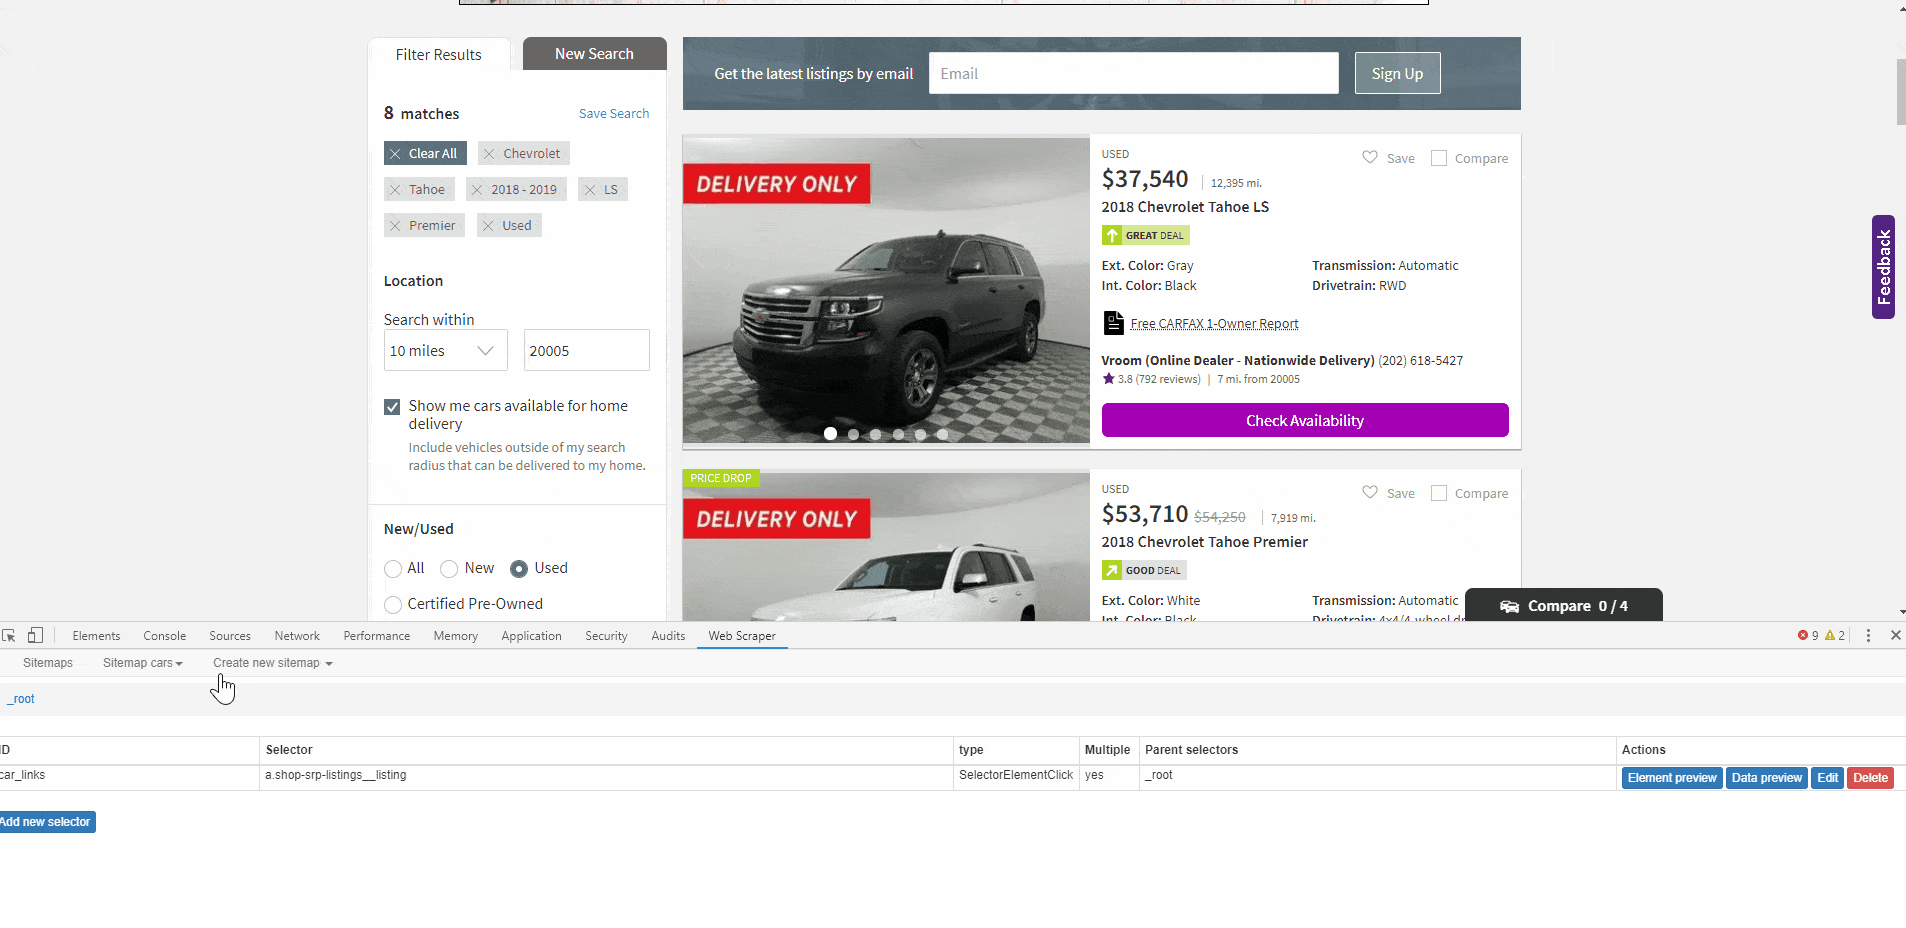Click the yellow warnings count icon

coord(1830,636)
